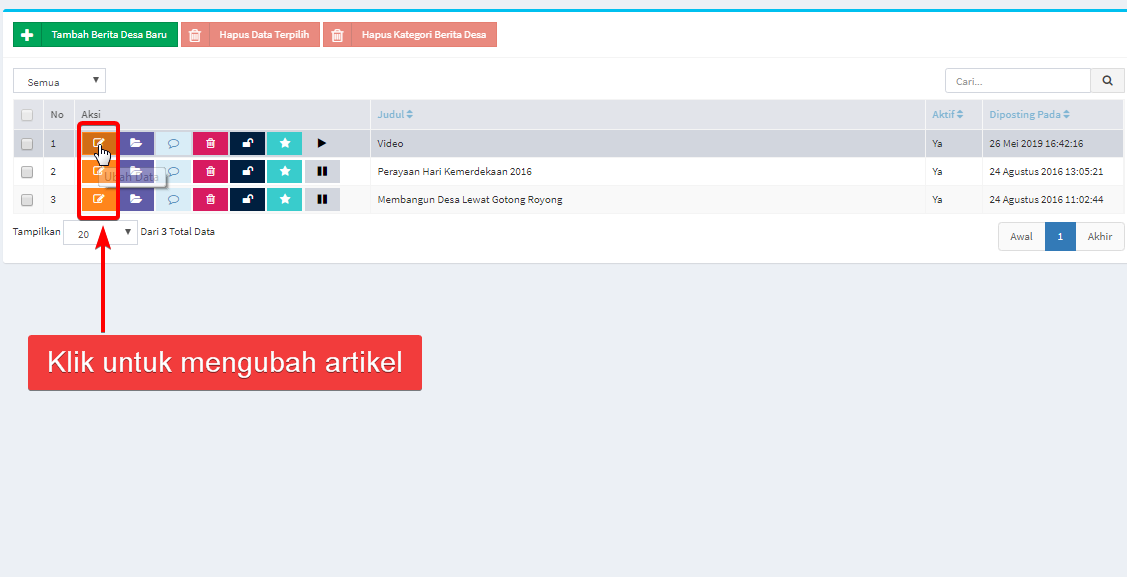Image resolution: width=1127 pixels, height=577 pixels.
Task: Check the box for row 3 Membangun Desa
Action: 27,200
